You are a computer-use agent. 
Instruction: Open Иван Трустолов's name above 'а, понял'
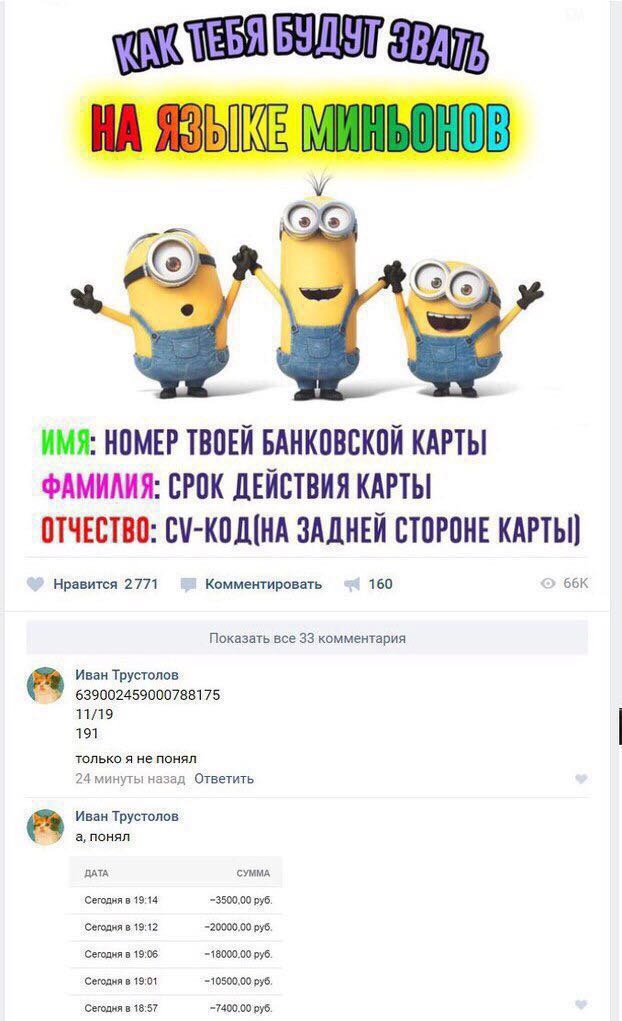click(127, 816)
